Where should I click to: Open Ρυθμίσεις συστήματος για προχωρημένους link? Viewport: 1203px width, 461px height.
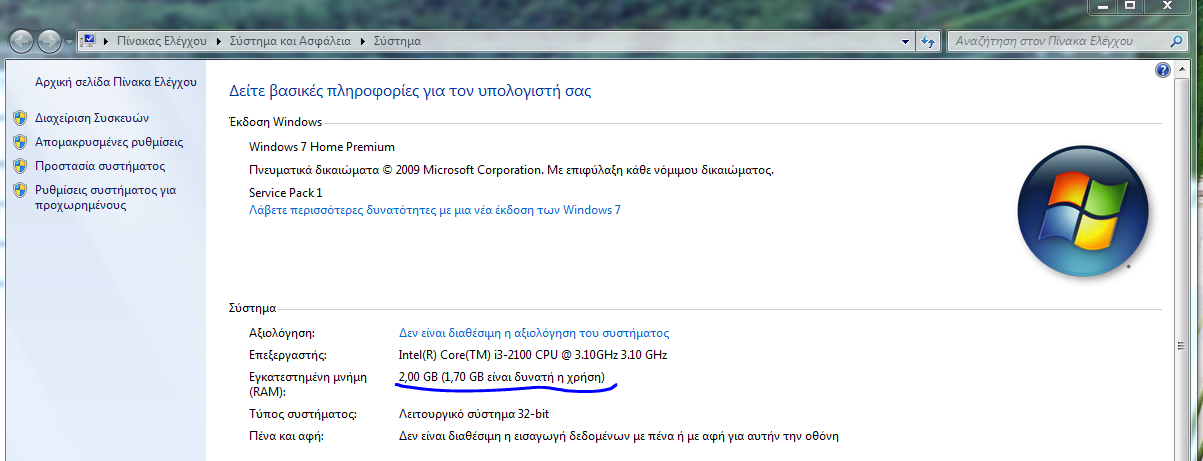tap(105, 197)
